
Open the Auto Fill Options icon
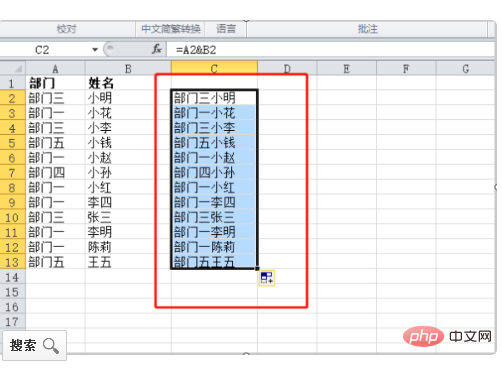[267, 278]
